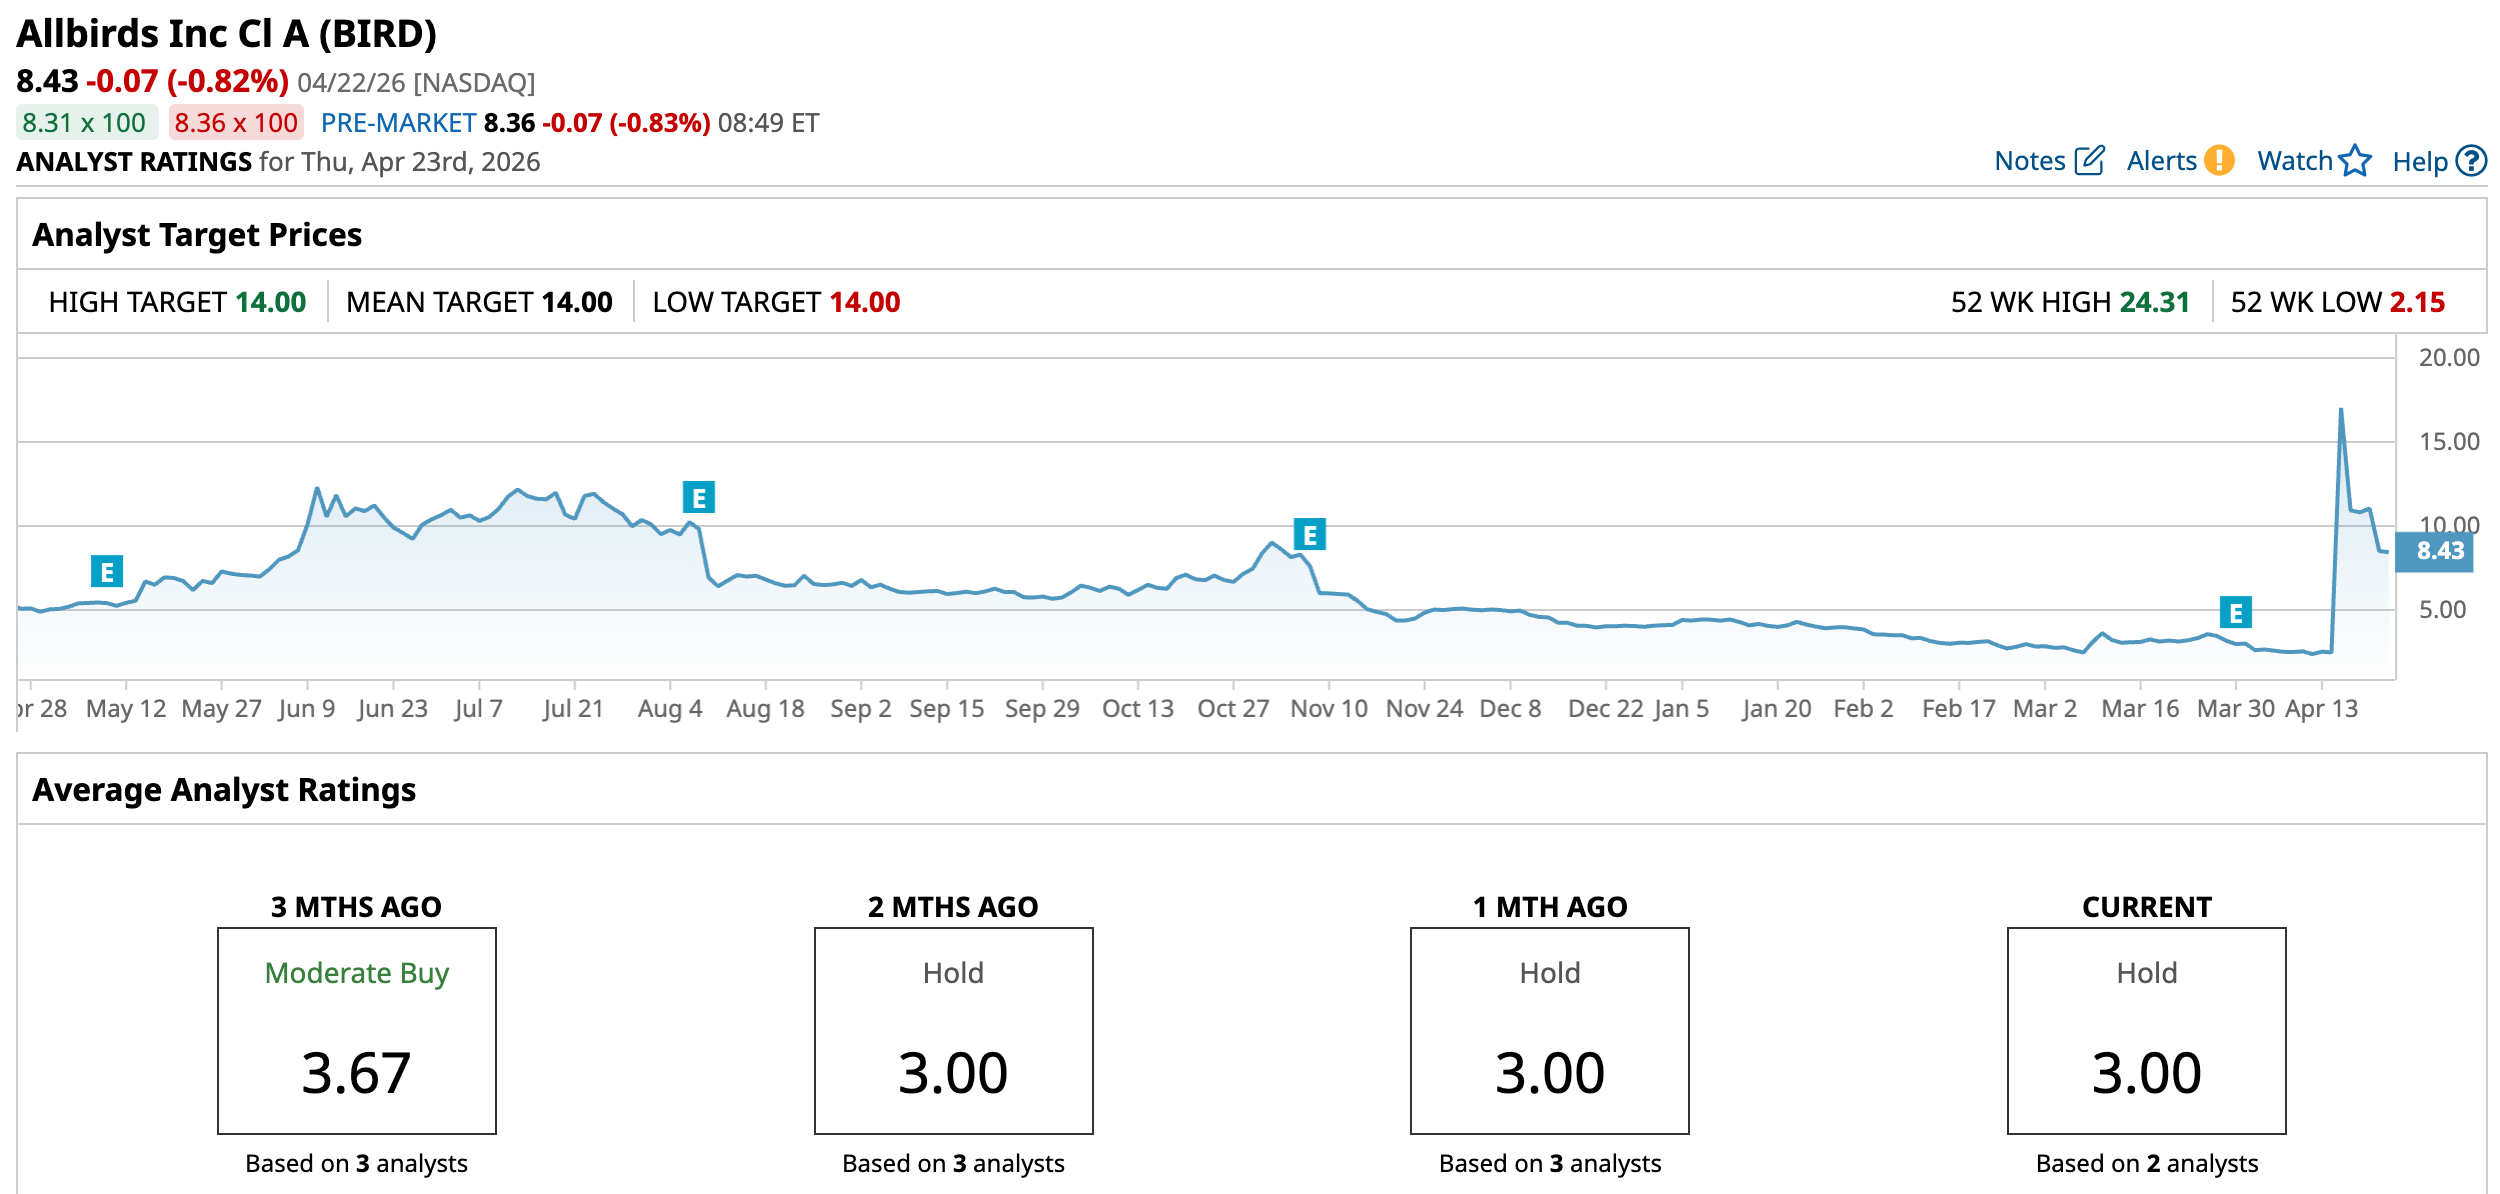
Task: Click the earnings E marker near Aug 4
Action: [699, 497]
